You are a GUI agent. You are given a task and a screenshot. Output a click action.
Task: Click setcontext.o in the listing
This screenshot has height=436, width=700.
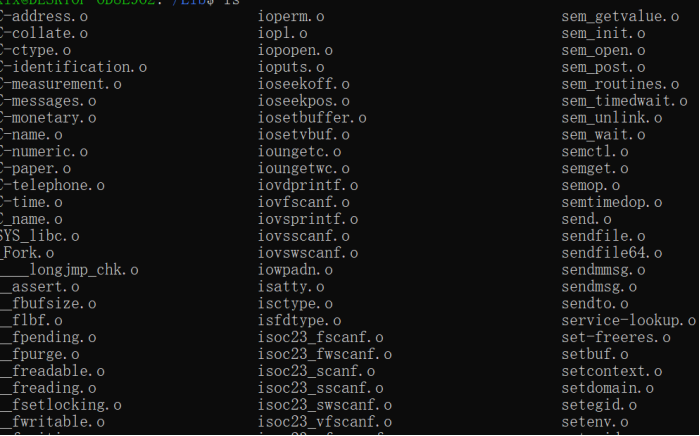(x=612, y=371)
